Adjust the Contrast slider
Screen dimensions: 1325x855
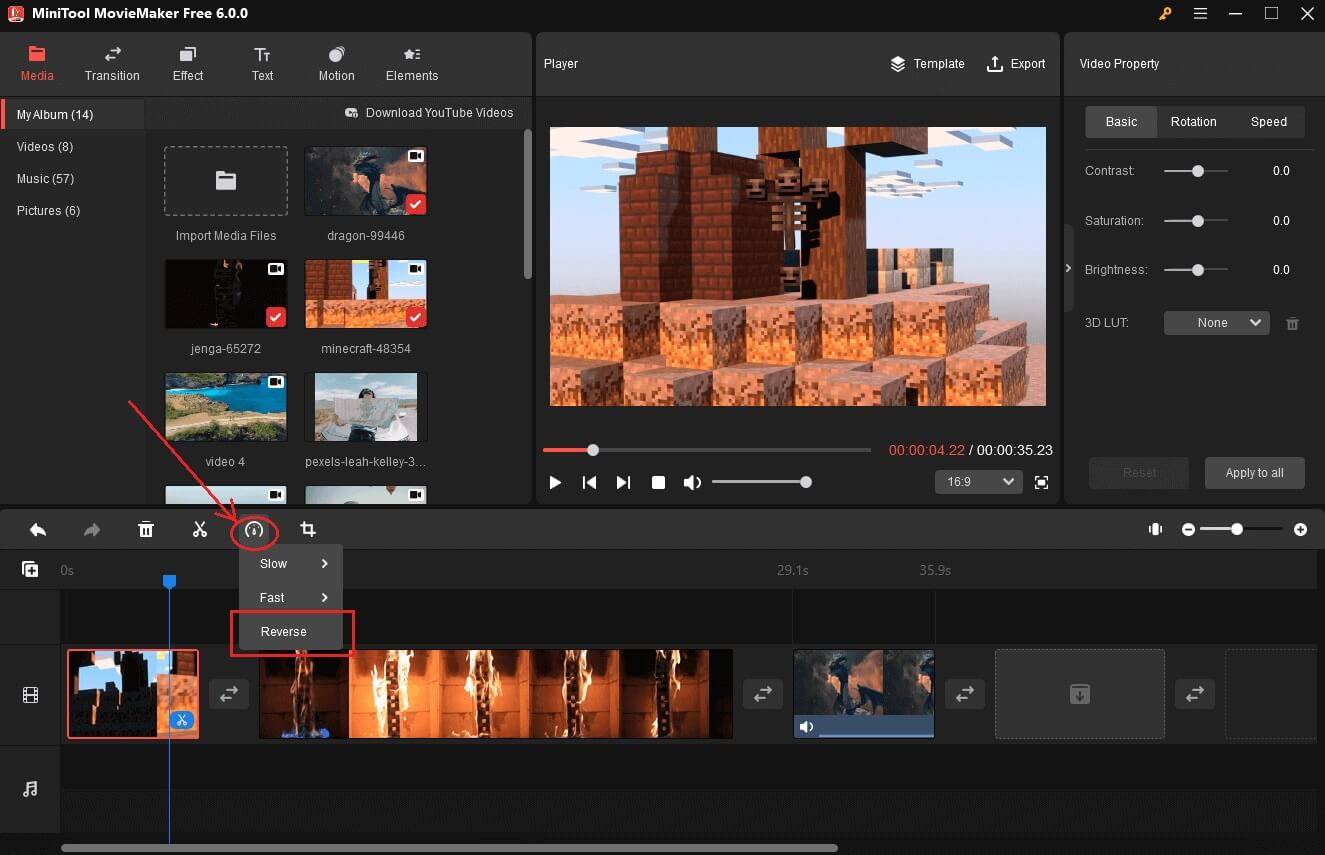point(1196,171)
